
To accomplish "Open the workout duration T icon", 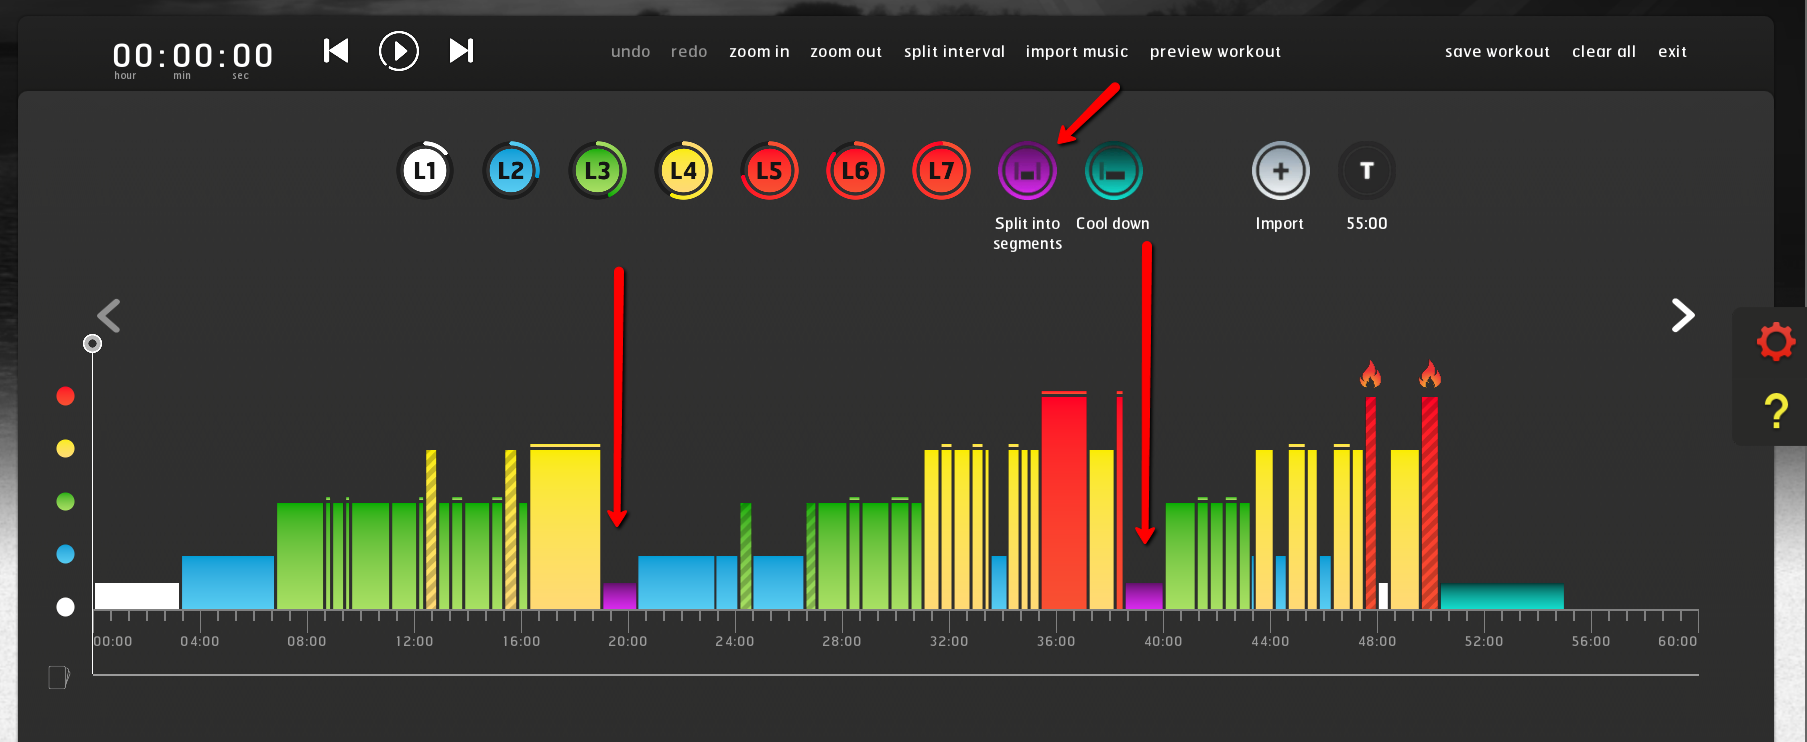I will click(x=1366, y=171).
